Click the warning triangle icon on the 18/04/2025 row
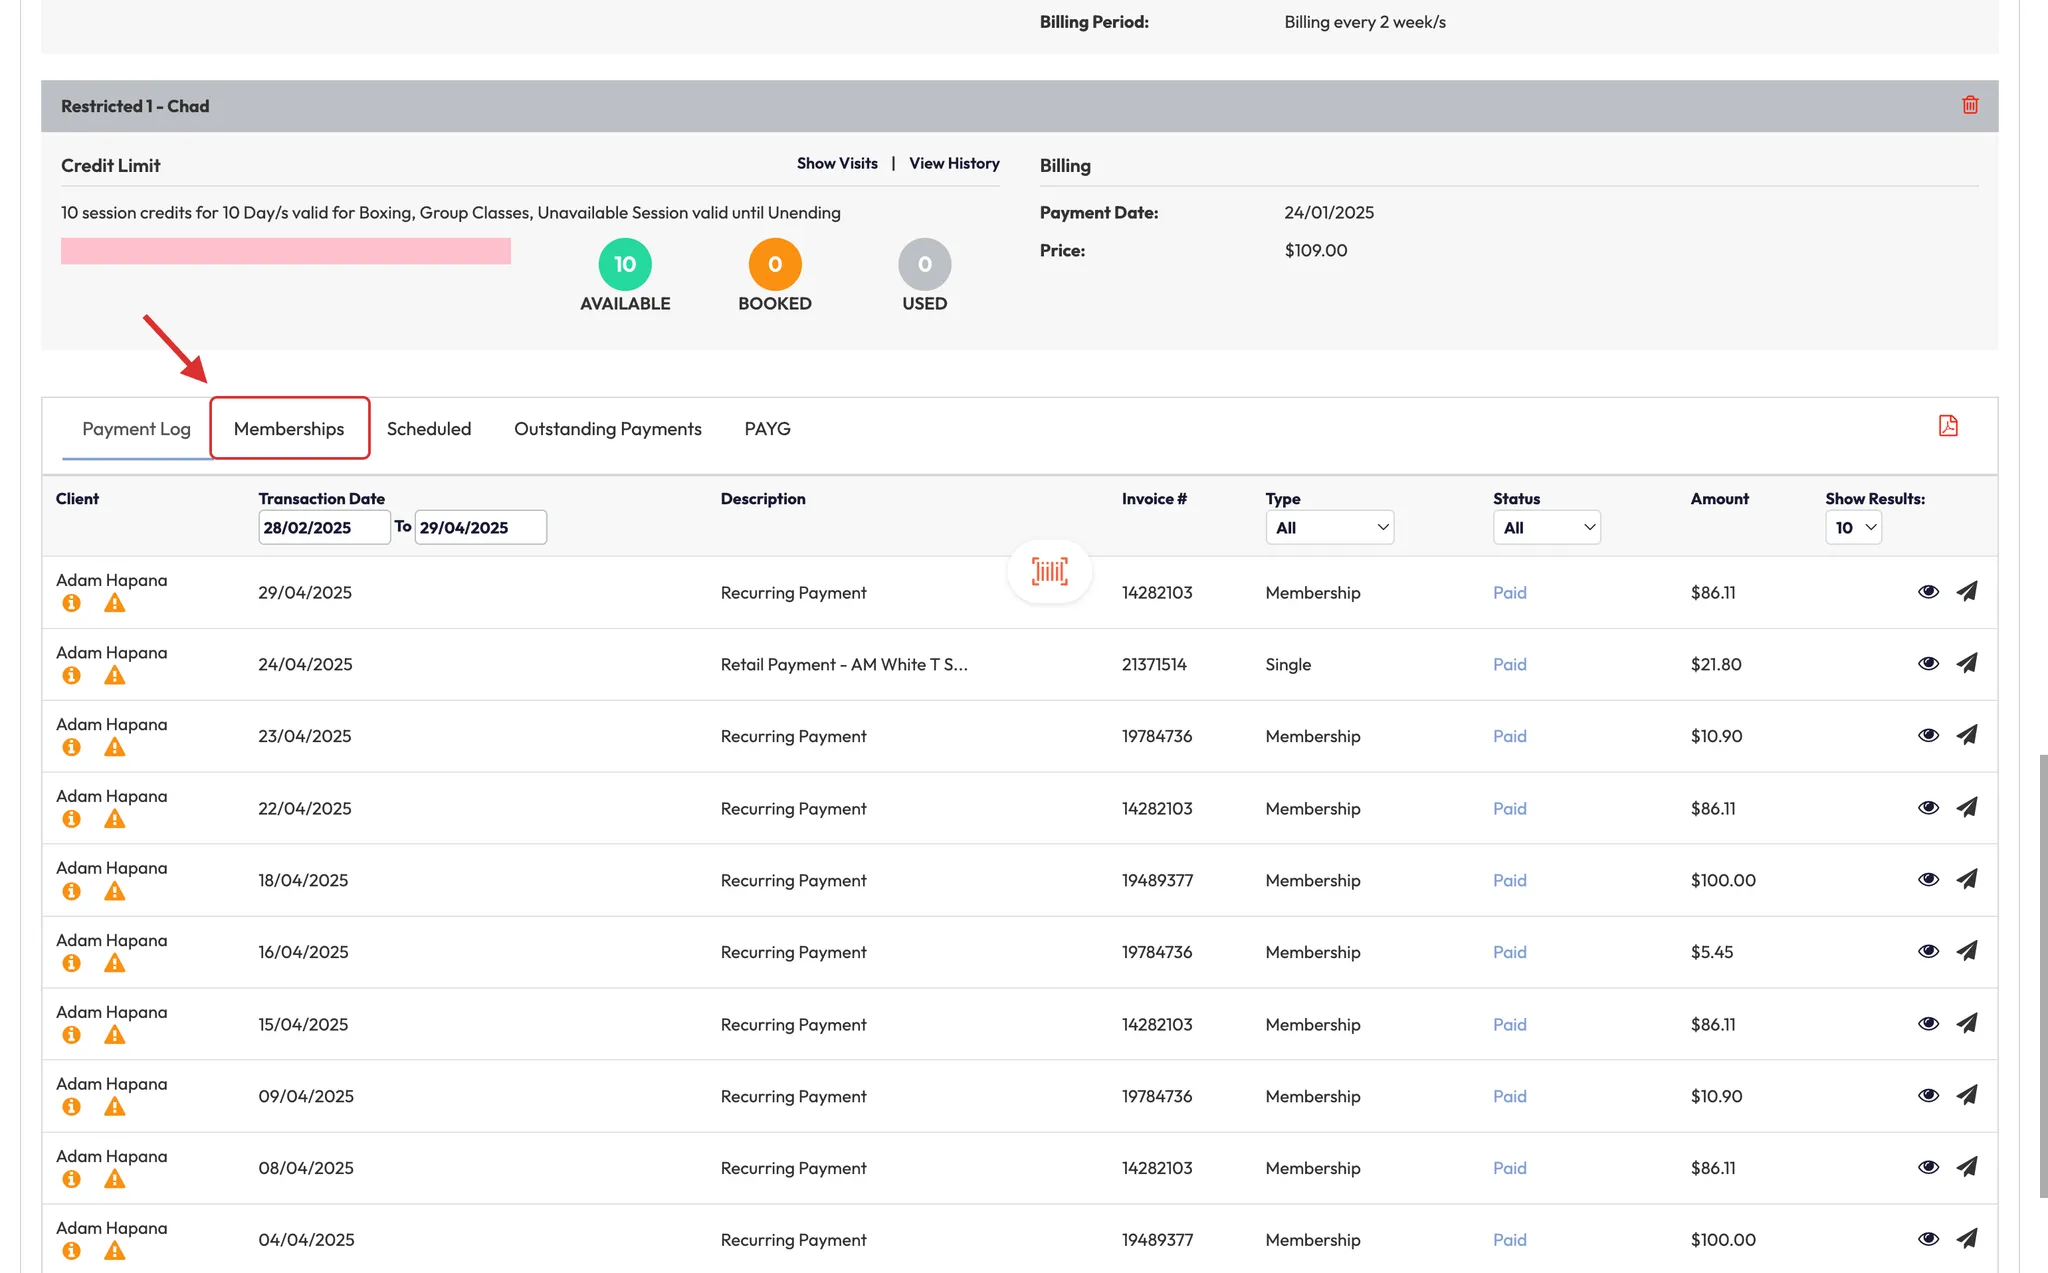Screen dimensions: 2048x1273 click(115, 891)
